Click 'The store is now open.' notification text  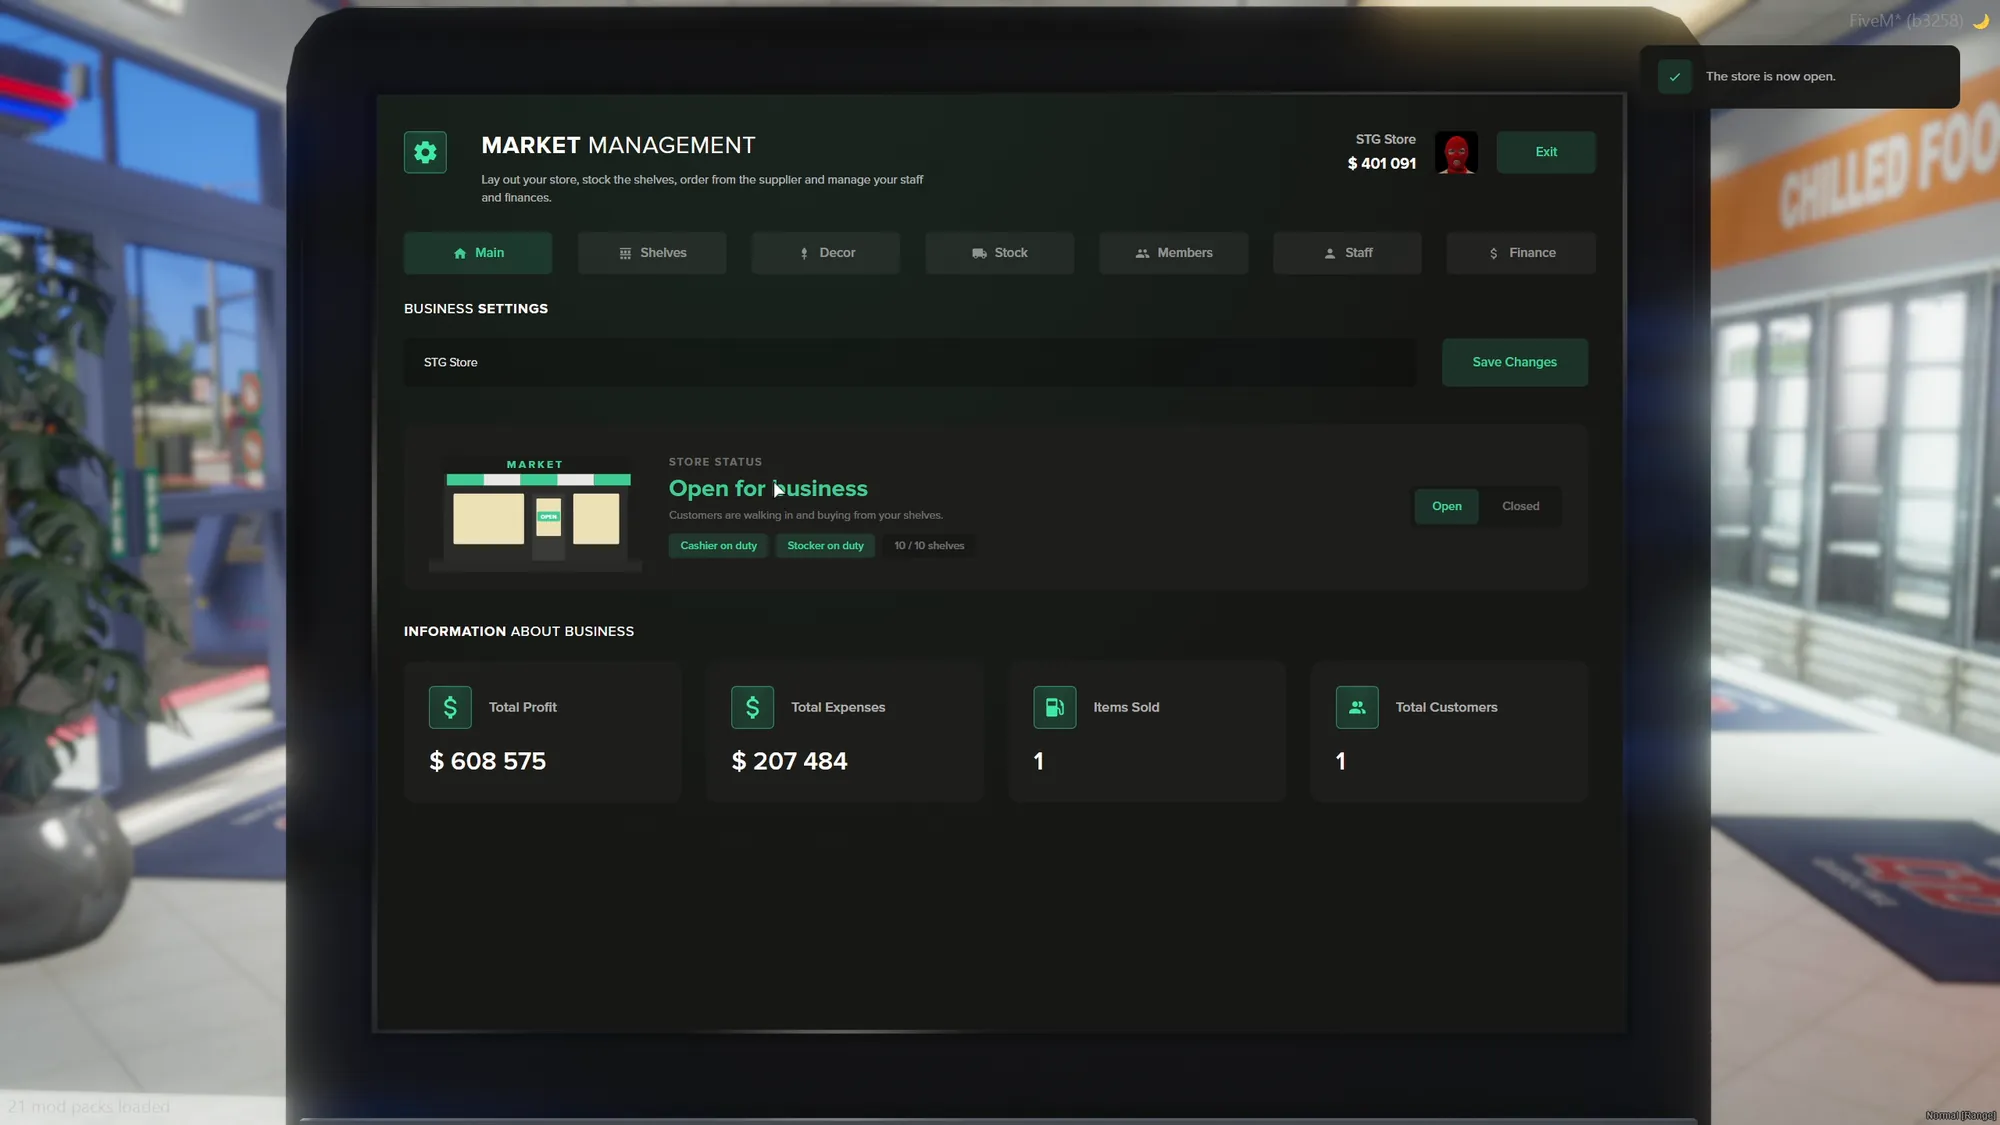(x=1770, y=77)
